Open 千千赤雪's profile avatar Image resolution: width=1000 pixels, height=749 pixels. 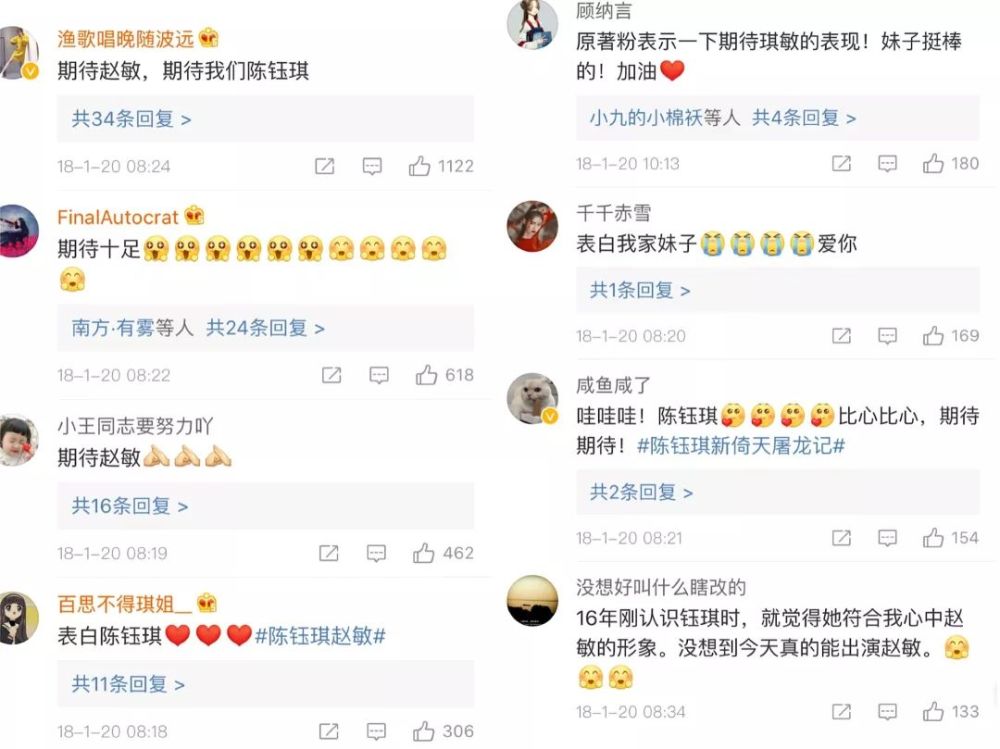533,226
